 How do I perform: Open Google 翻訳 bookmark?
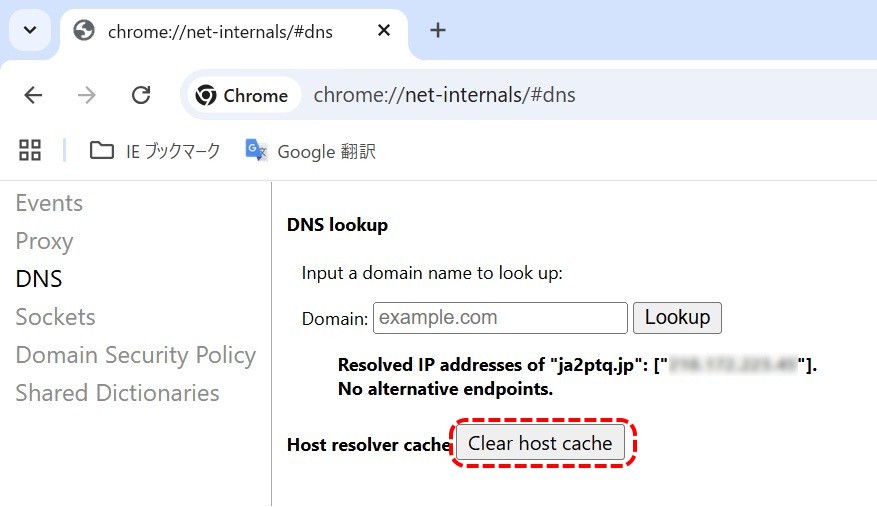tap(310, 151)
